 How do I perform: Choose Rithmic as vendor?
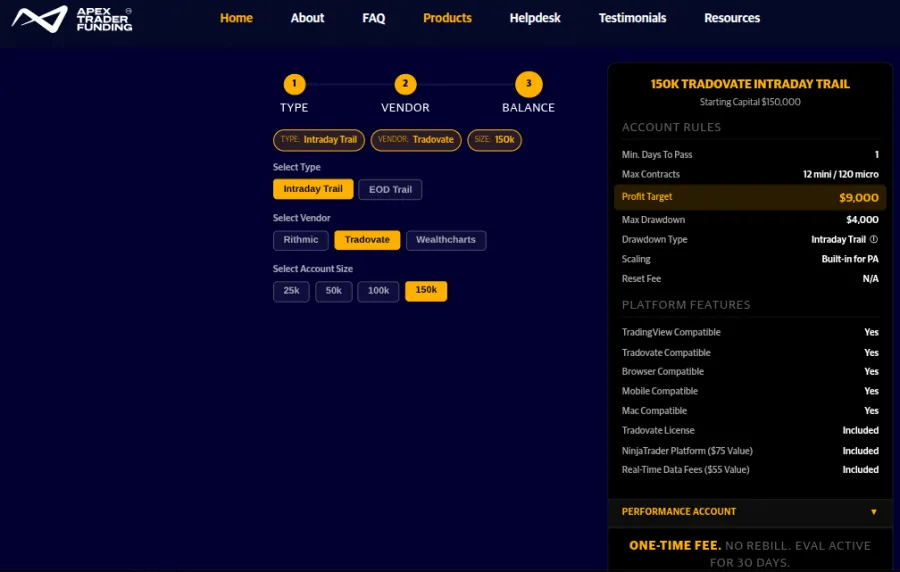point(301,240)
